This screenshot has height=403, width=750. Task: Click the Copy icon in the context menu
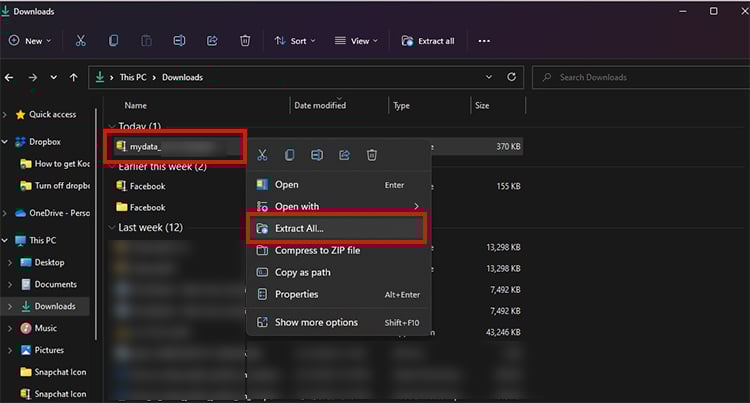tap(289, 155)
